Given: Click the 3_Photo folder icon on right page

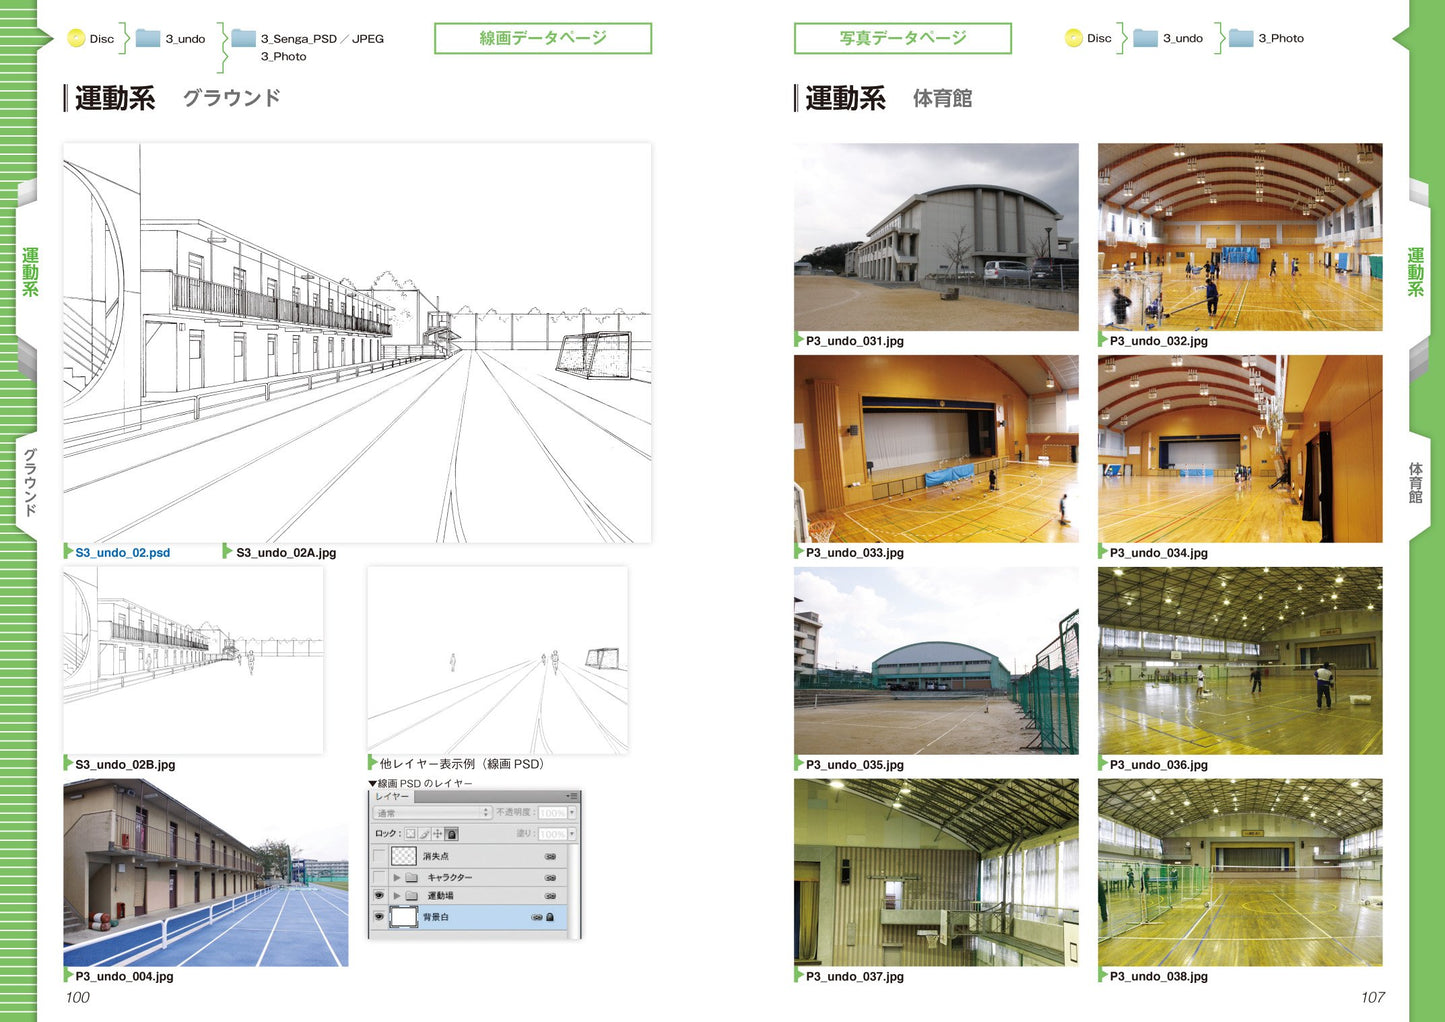Looking at the screenshot, I should (1241, 39).
